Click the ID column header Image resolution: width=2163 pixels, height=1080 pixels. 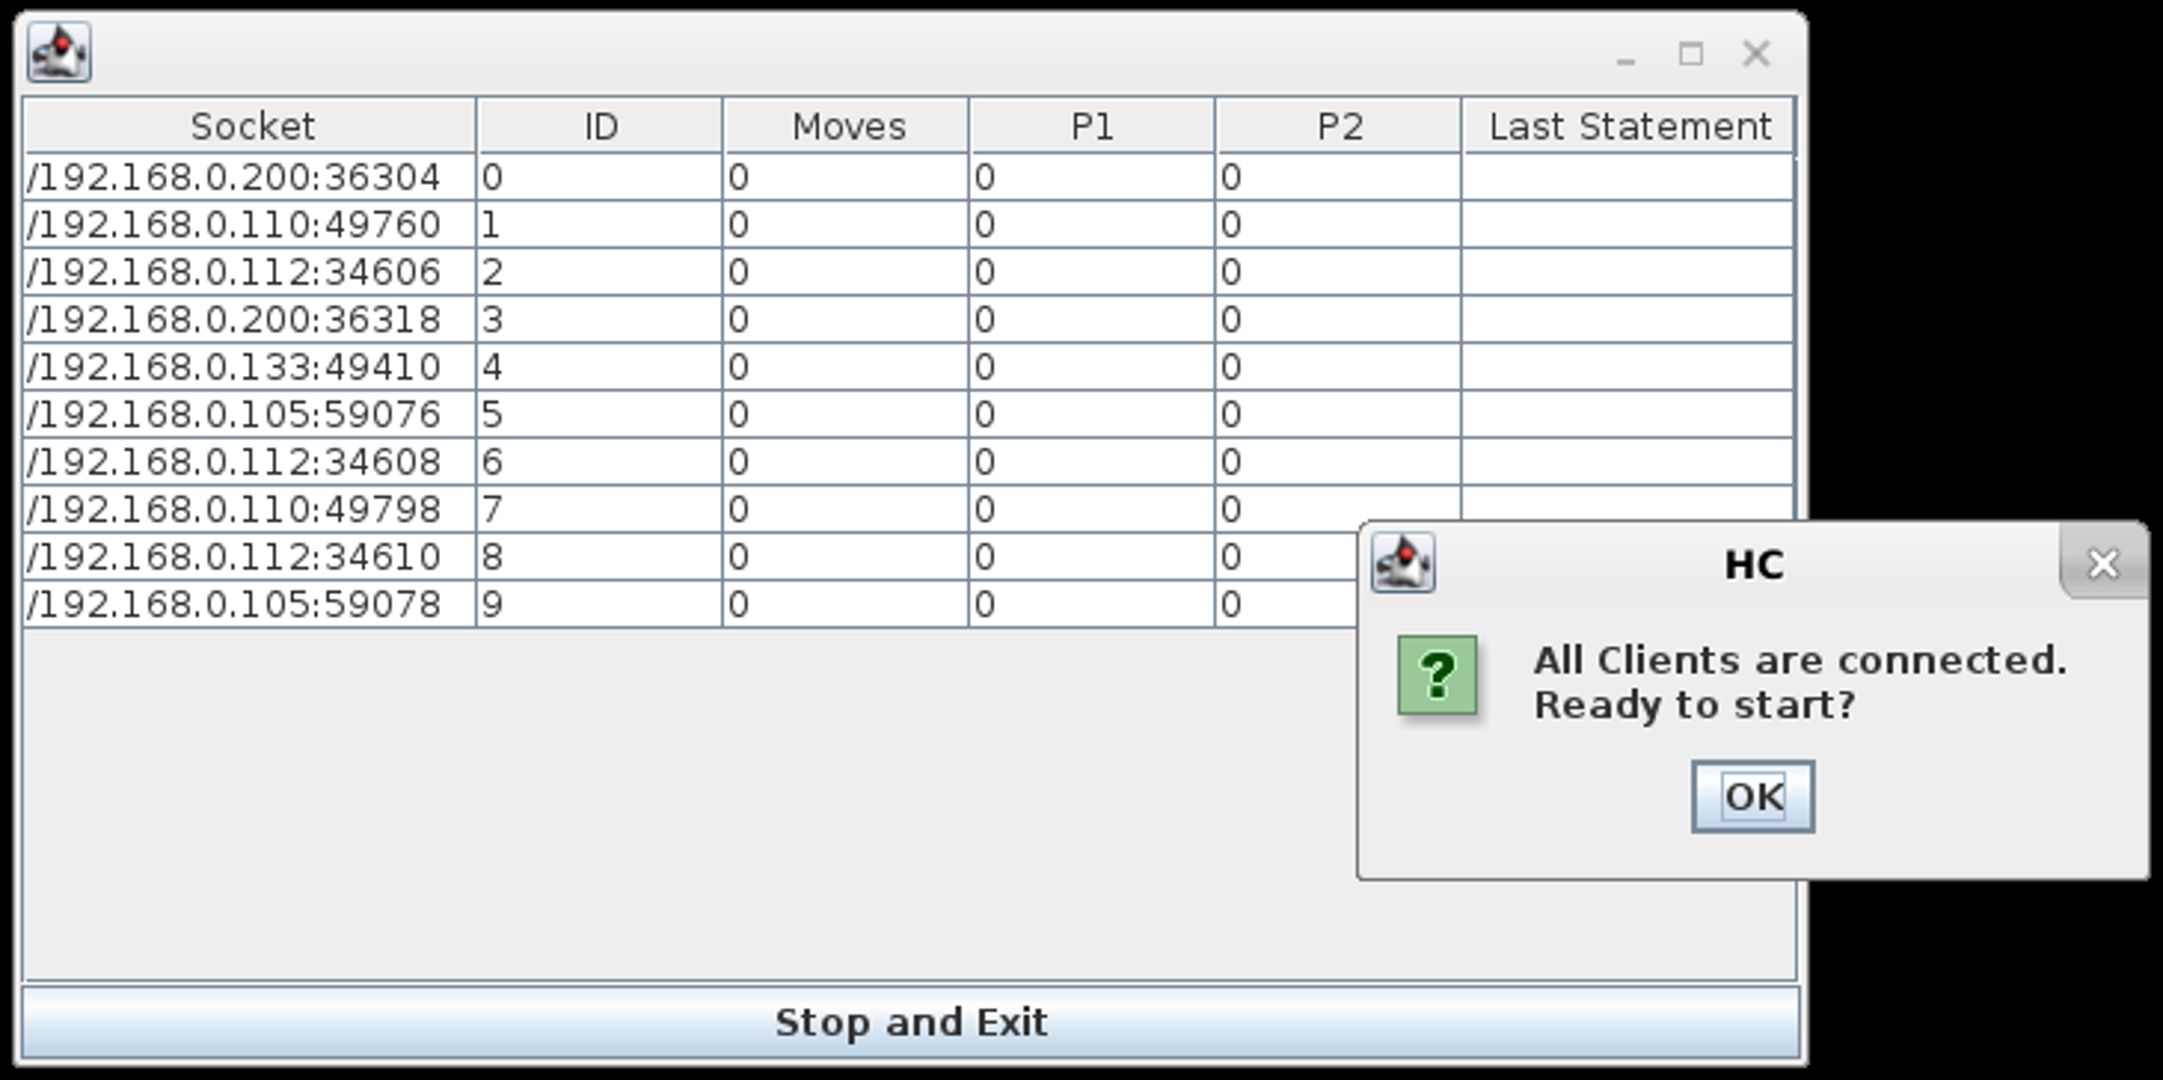point(600,127)
